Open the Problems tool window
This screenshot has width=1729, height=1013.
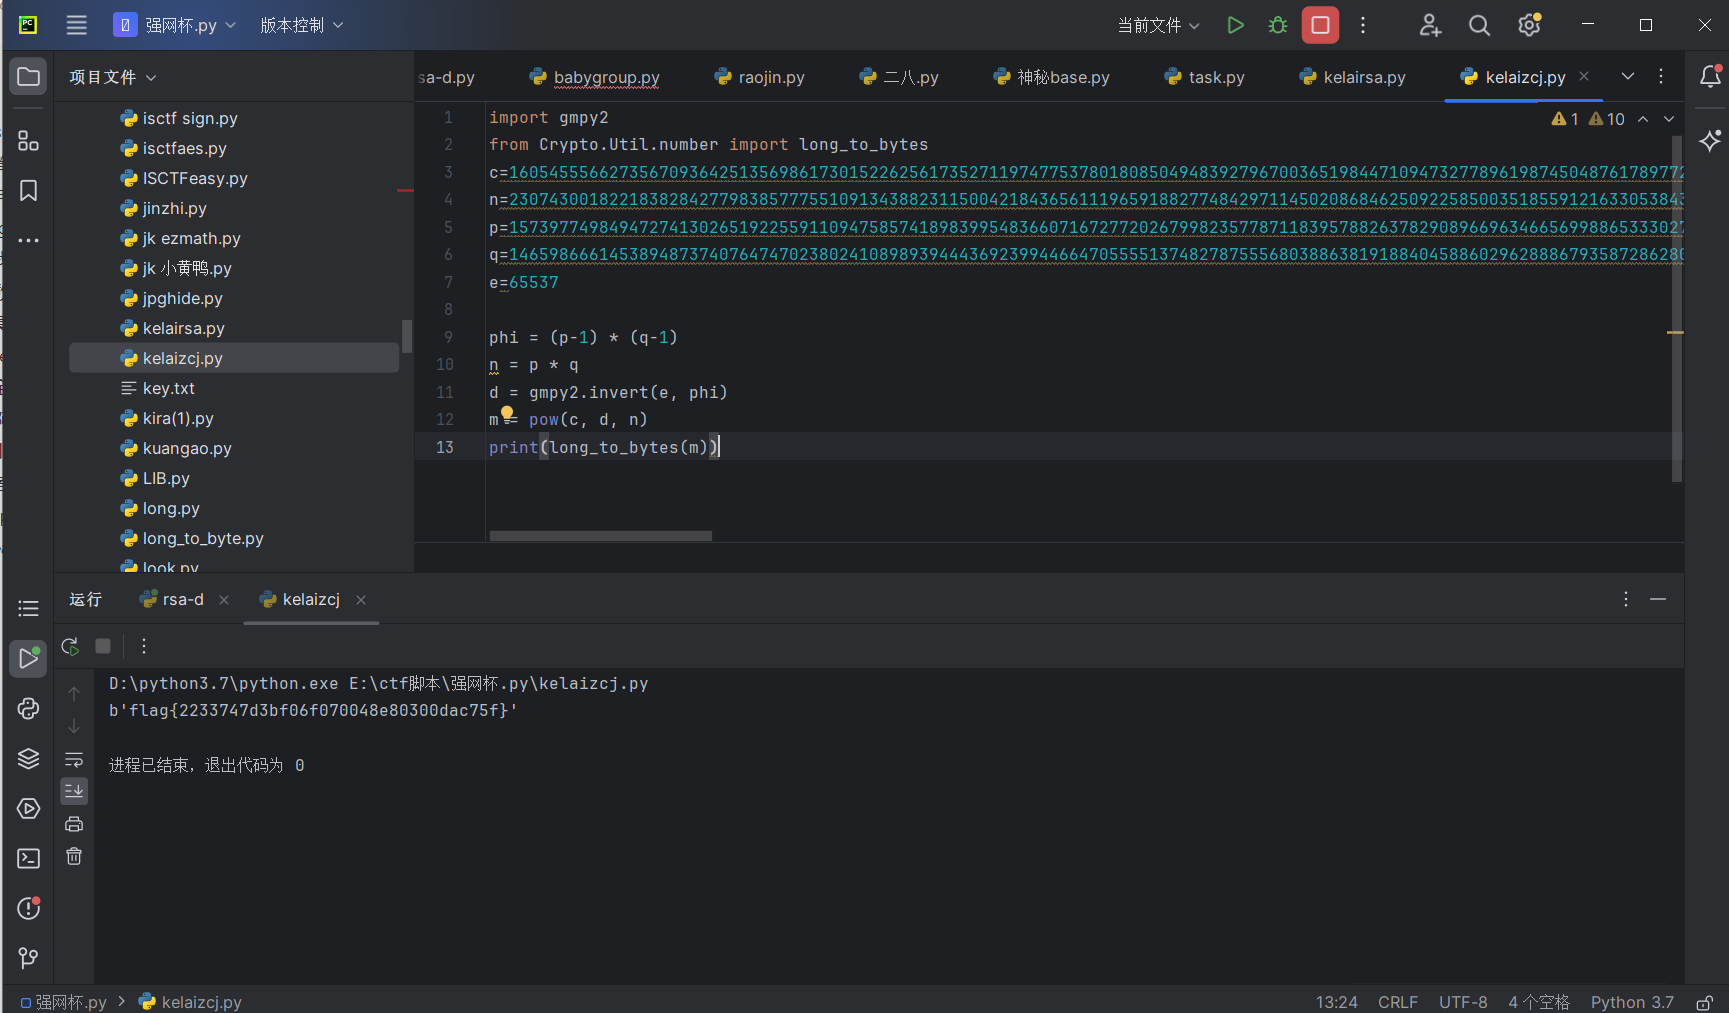click(x=28, y=908)
